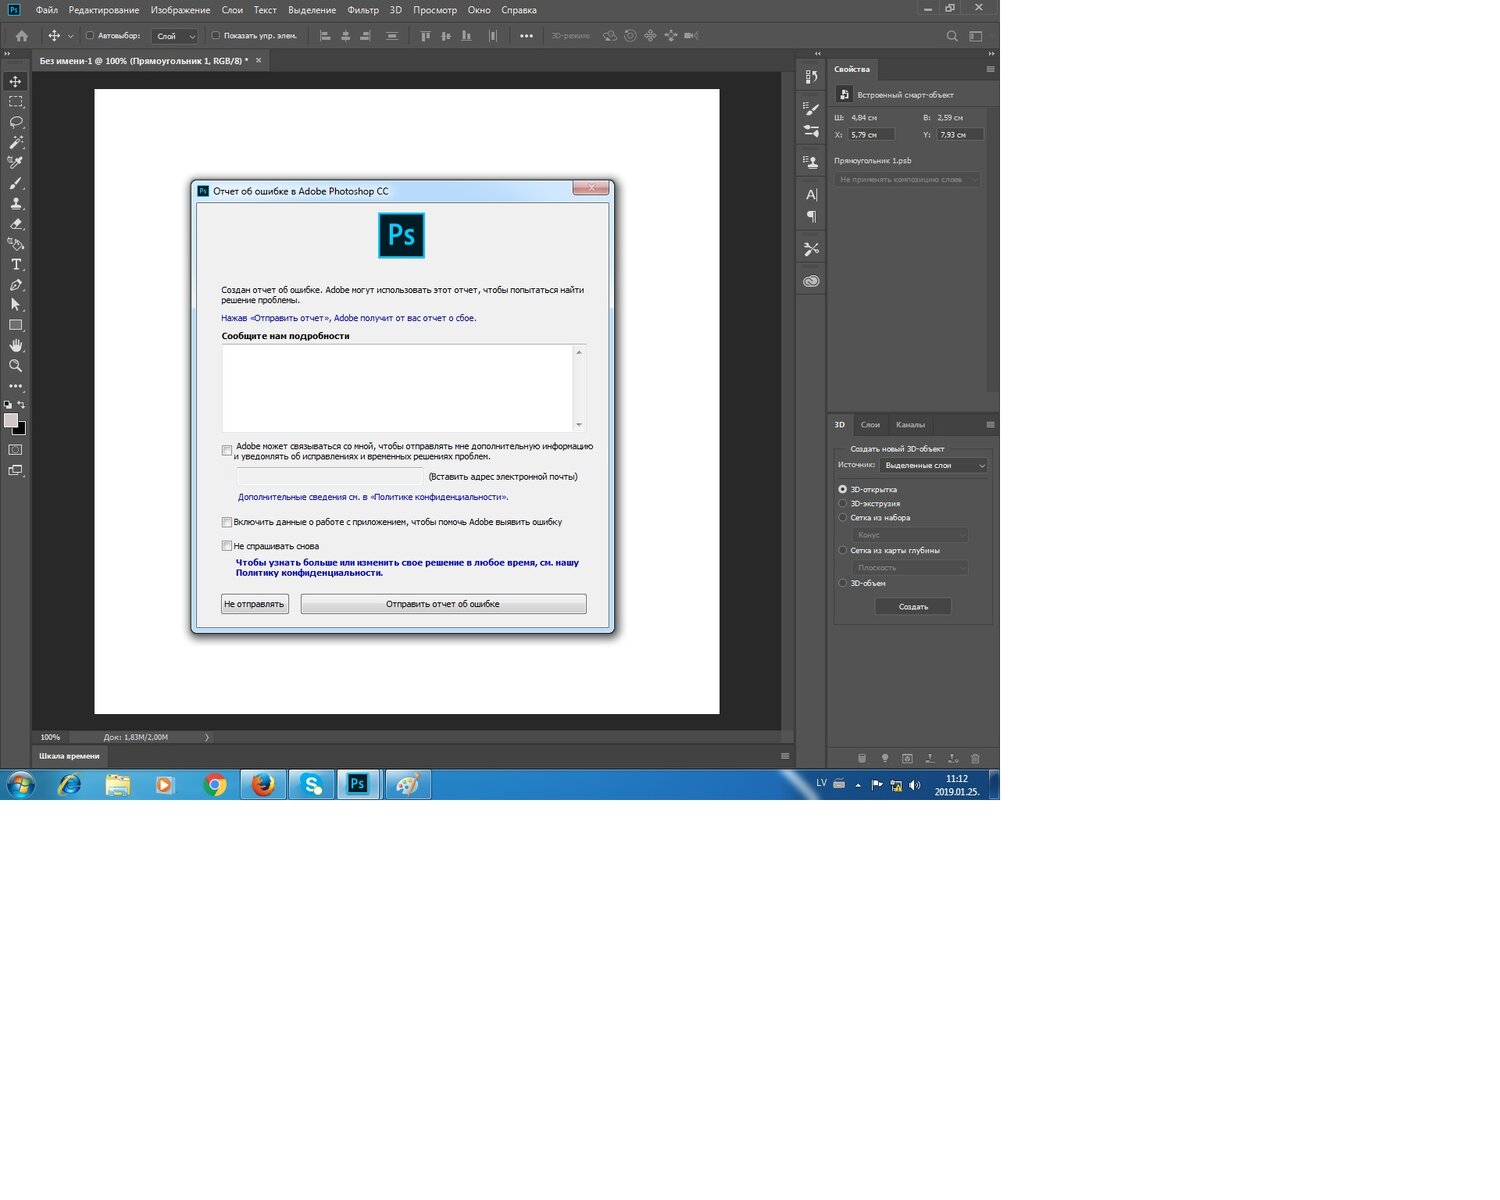Open the Изображение menu
Image resolution: width=1500 pixels, height=1200 pixels.
pyautogui.click(x=180, y=10)
